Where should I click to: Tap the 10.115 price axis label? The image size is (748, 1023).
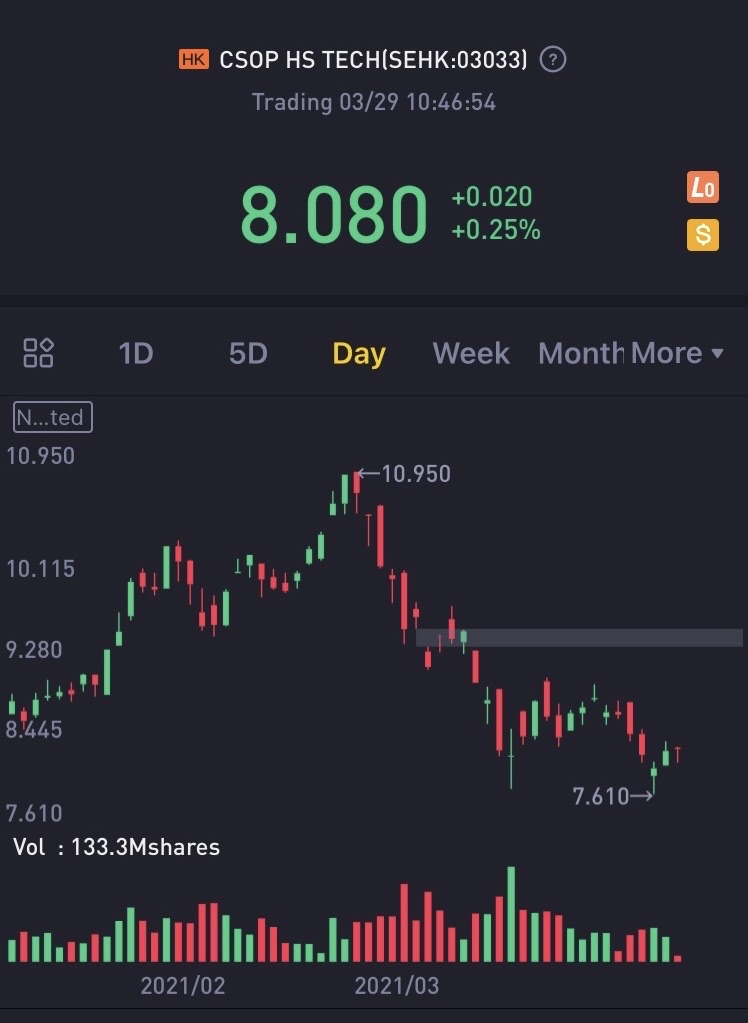click(x=40, y=569)
